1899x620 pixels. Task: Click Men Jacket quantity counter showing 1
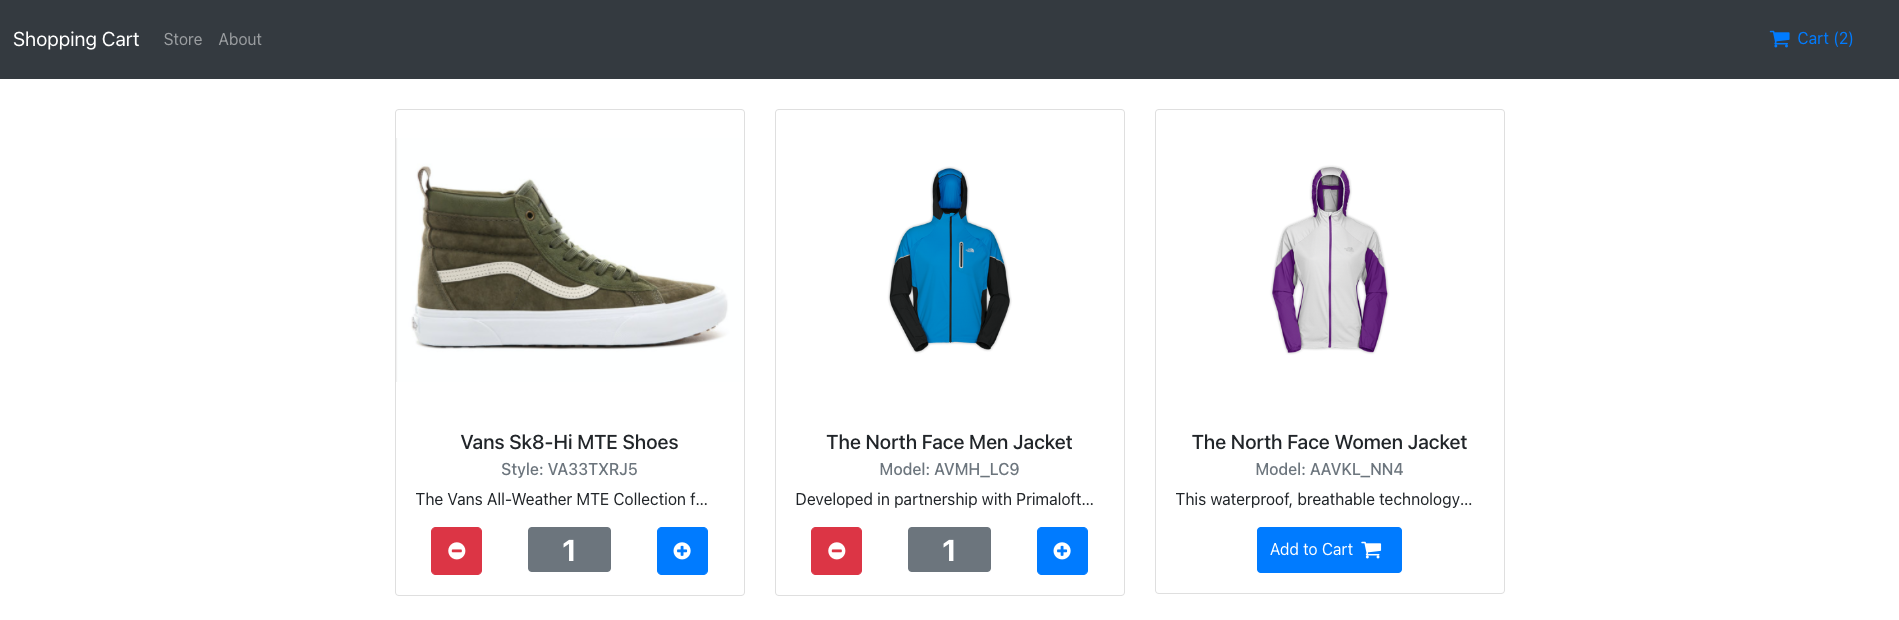tap(949, 550)
